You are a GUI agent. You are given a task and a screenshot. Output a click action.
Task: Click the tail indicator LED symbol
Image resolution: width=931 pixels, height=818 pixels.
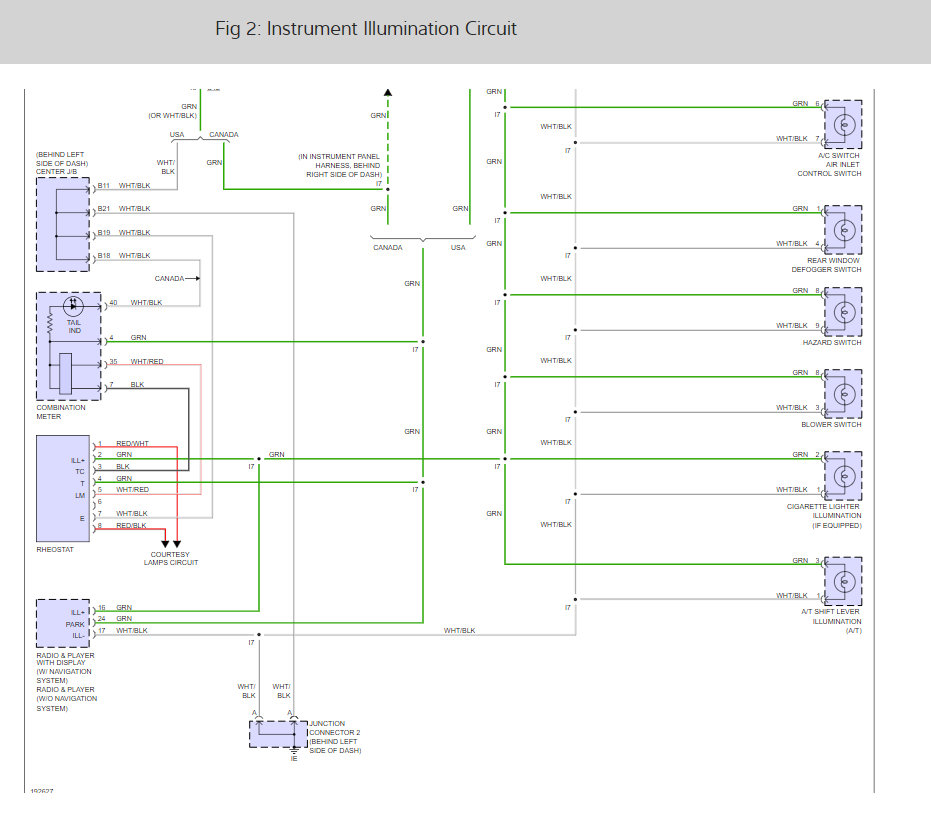[x=73, y=306]
